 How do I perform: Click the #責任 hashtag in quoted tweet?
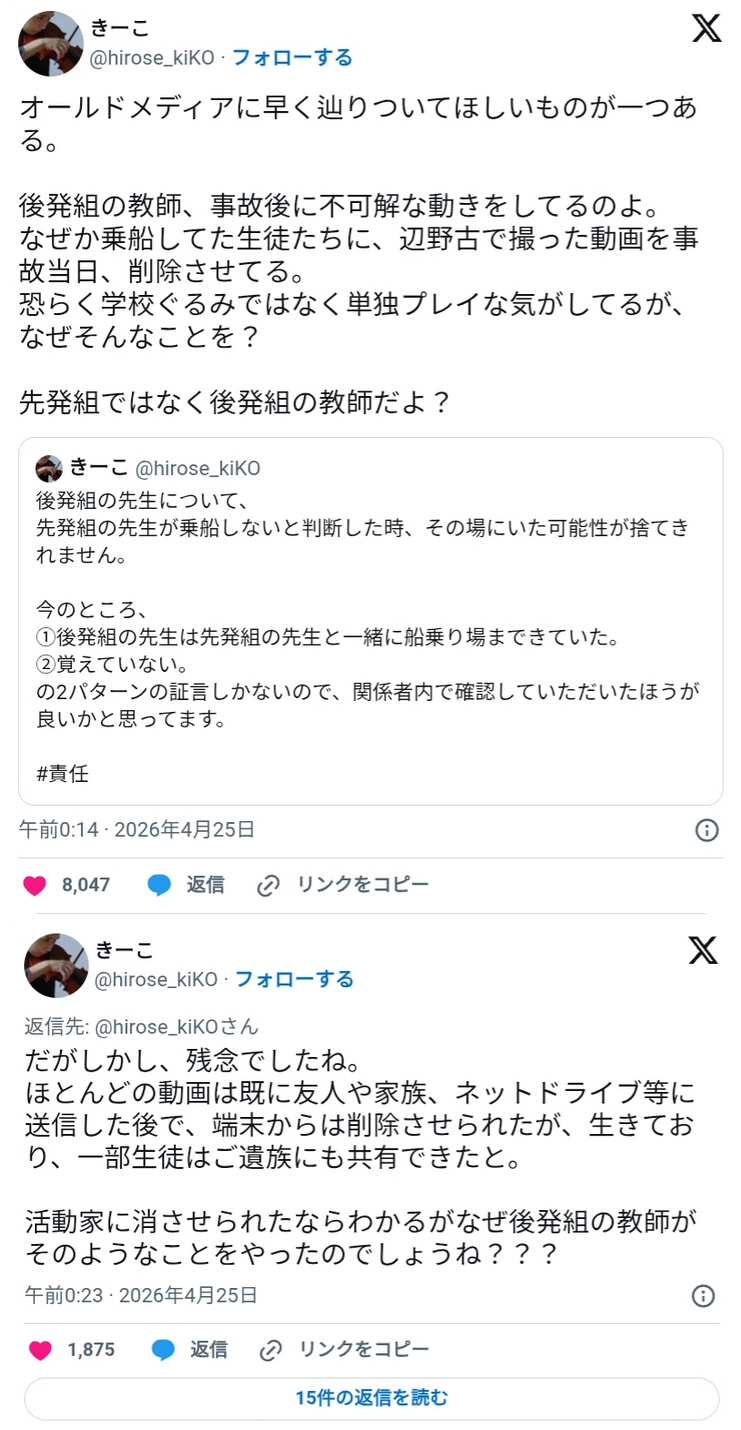click(63, 773)
